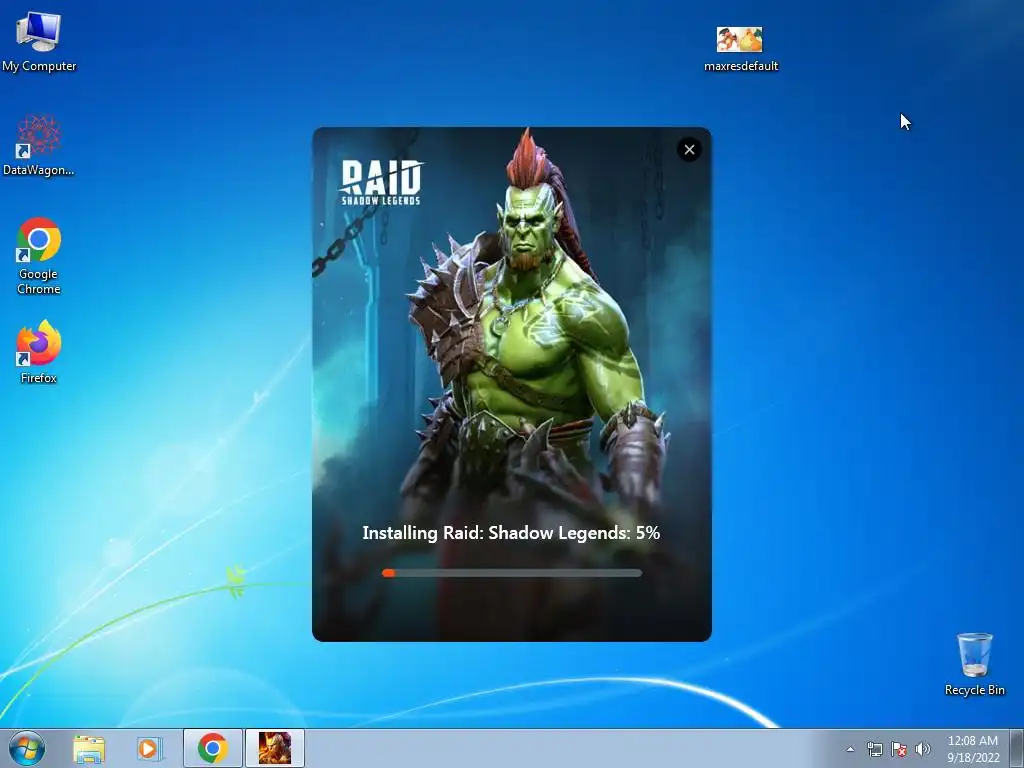Viewport: 1024px width, 768px height.
Task: Select the Firefox desktop shortcut
Action: point(39,352)
